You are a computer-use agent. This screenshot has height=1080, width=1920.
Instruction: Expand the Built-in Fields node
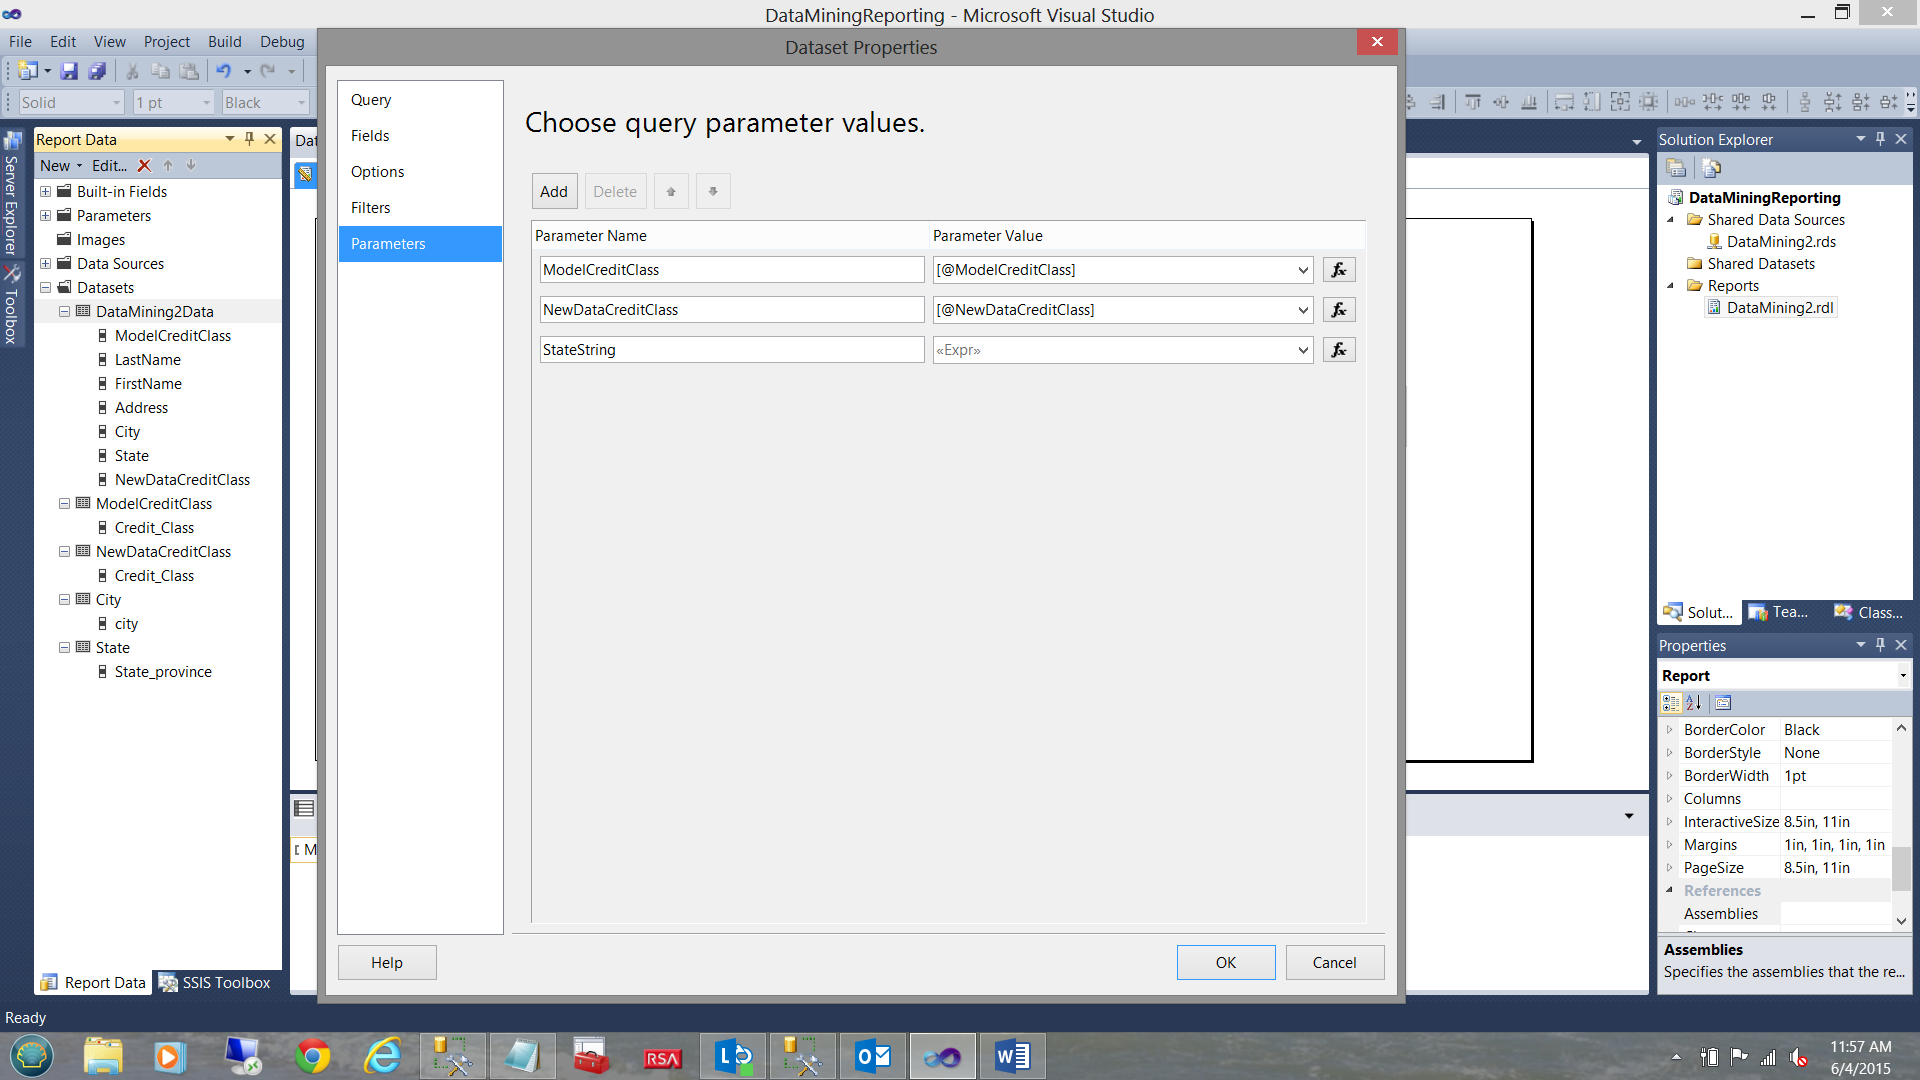click(x=45, y=192)
